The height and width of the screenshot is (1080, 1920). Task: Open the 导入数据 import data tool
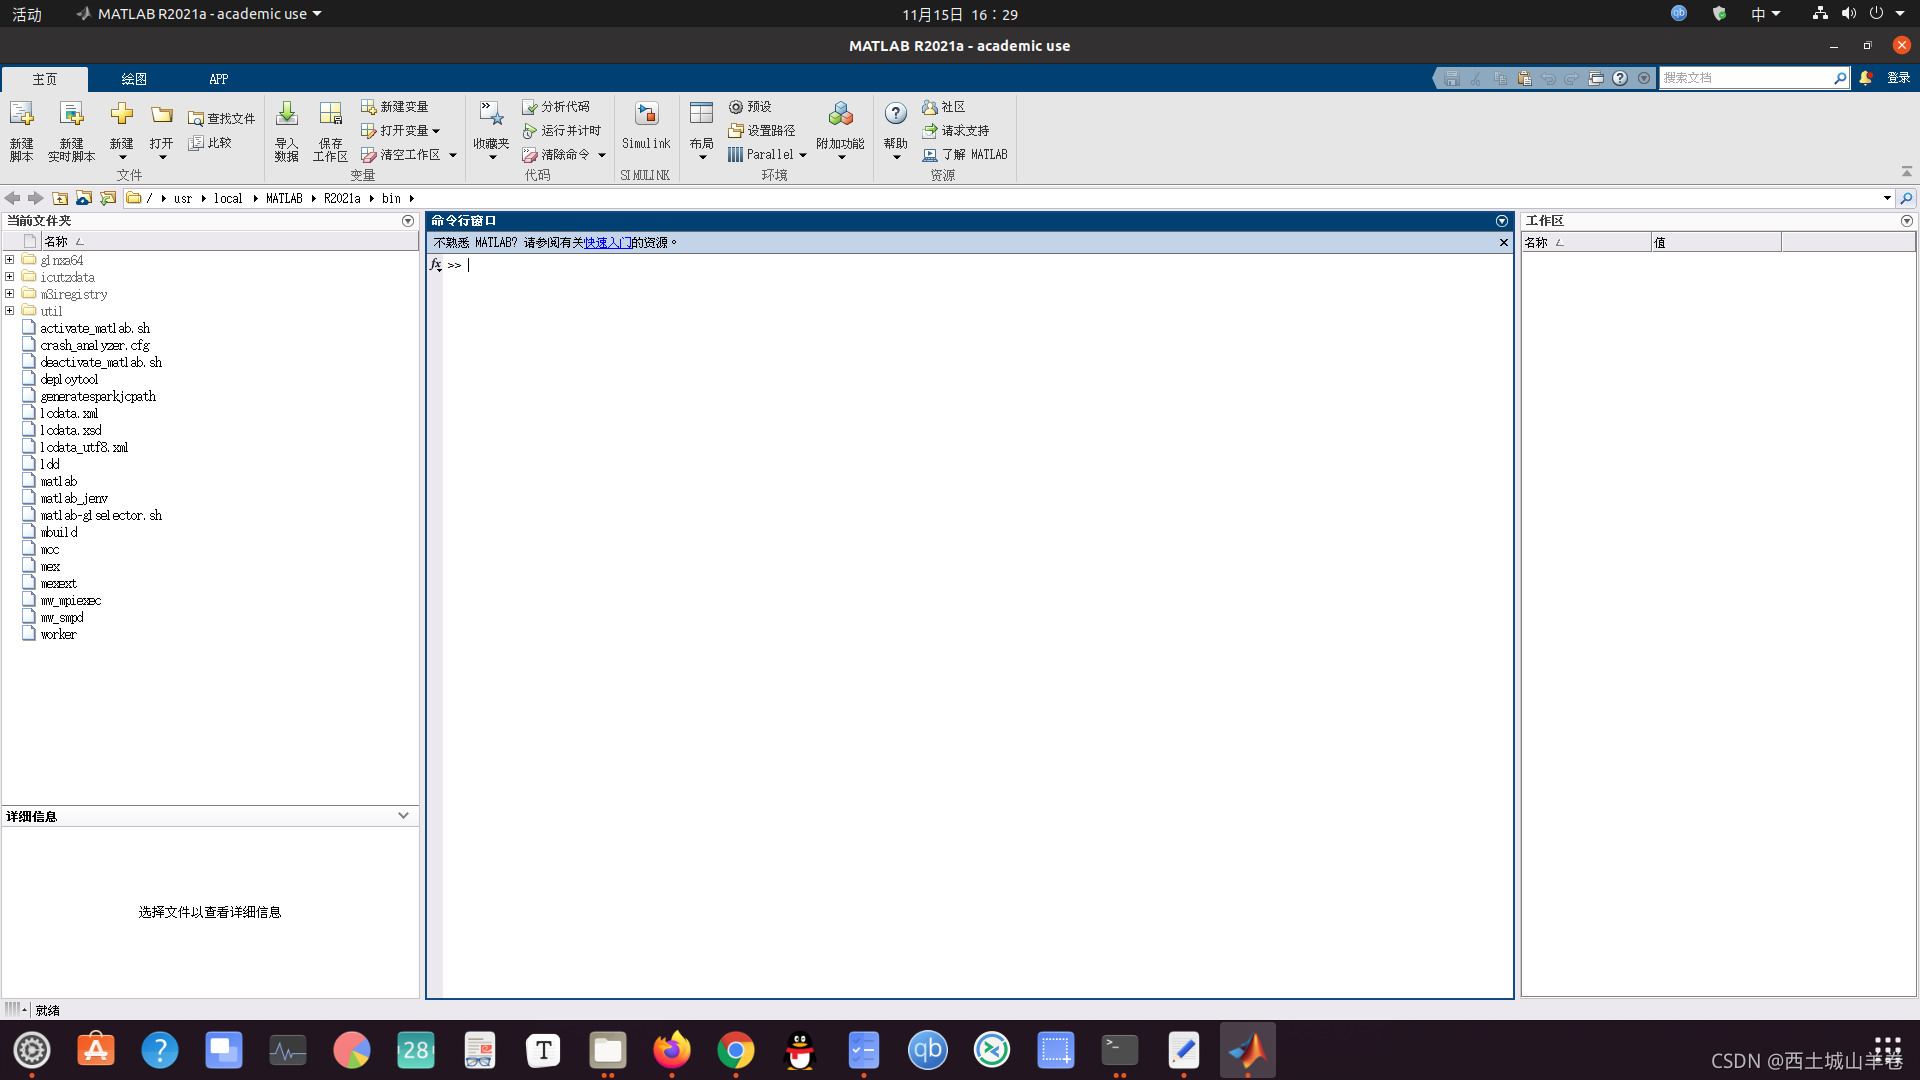tap(286, 130)
